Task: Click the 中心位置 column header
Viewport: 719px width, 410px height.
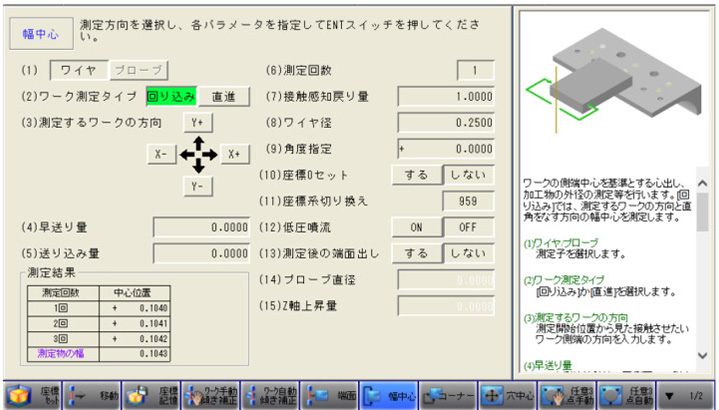Action: (x=134, y=293)
